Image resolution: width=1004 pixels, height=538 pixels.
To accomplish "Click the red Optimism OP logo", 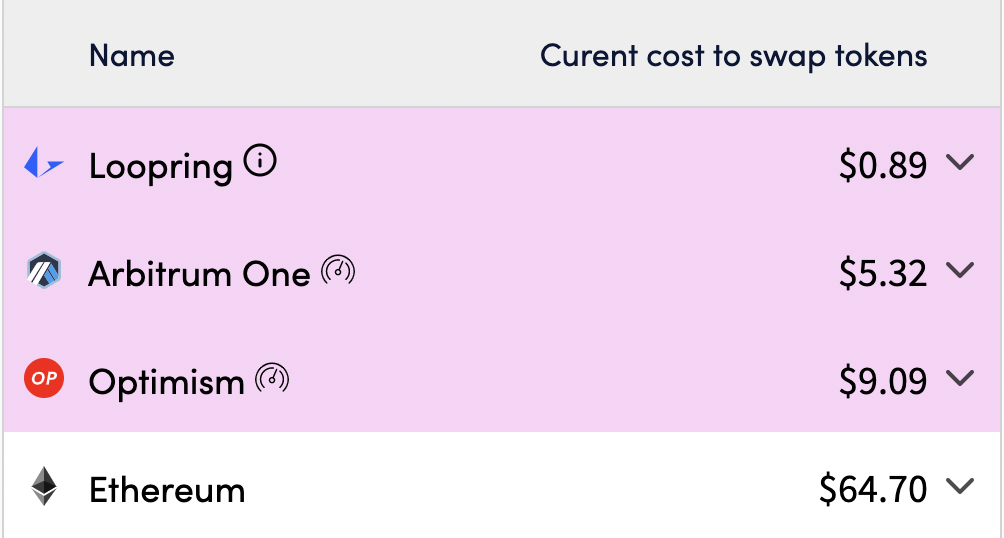I will [44, 380].
